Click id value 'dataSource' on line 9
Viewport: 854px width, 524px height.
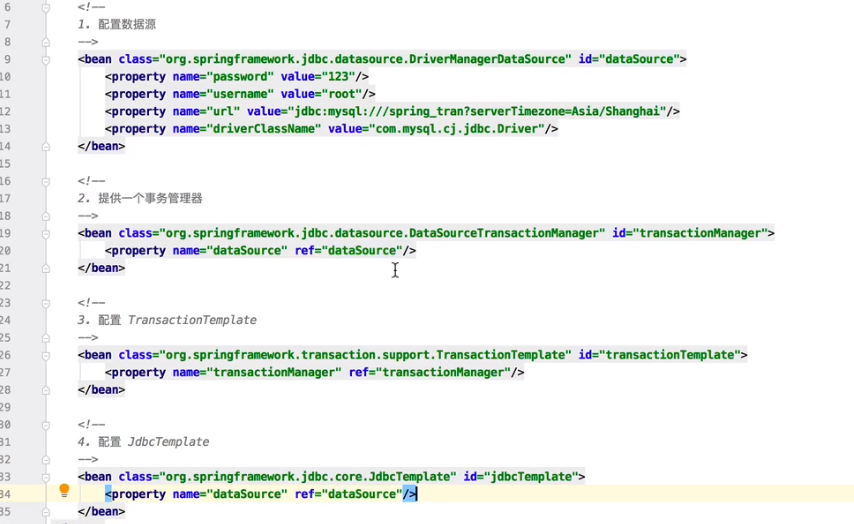tap(639, 59)
